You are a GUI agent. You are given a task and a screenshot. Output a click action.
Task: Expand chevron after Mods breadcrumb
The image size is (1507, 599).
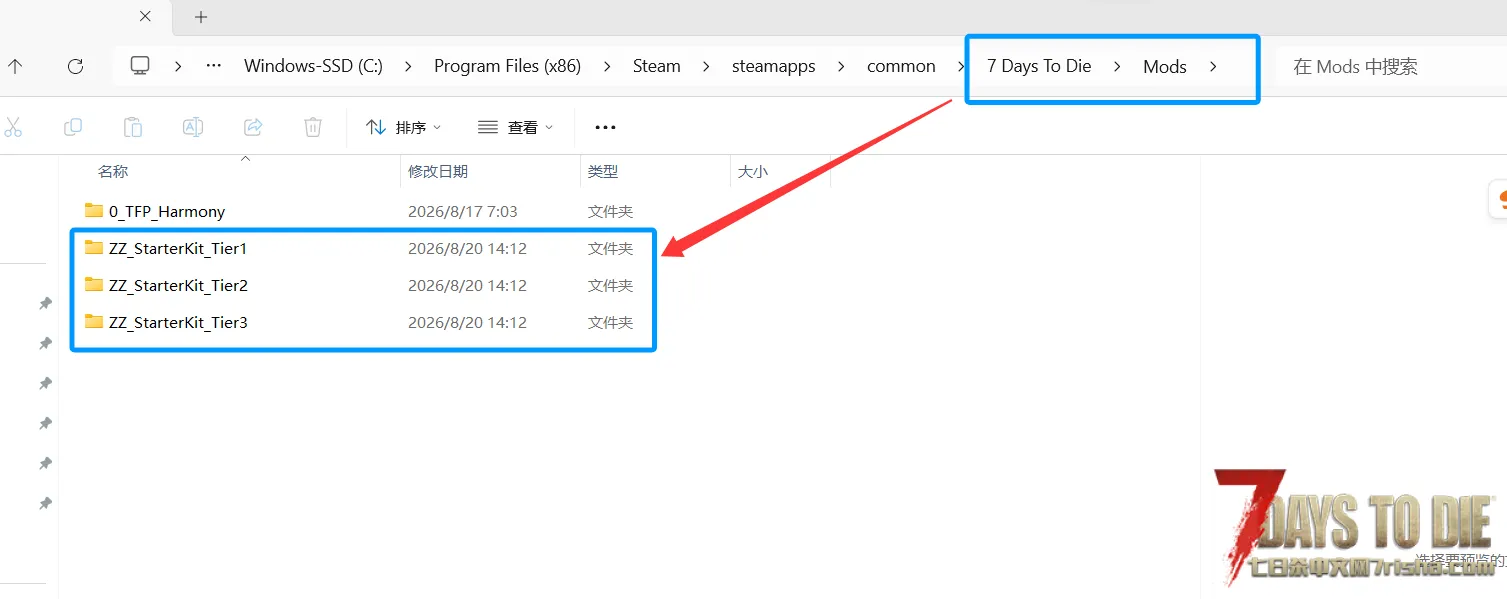1213,67
